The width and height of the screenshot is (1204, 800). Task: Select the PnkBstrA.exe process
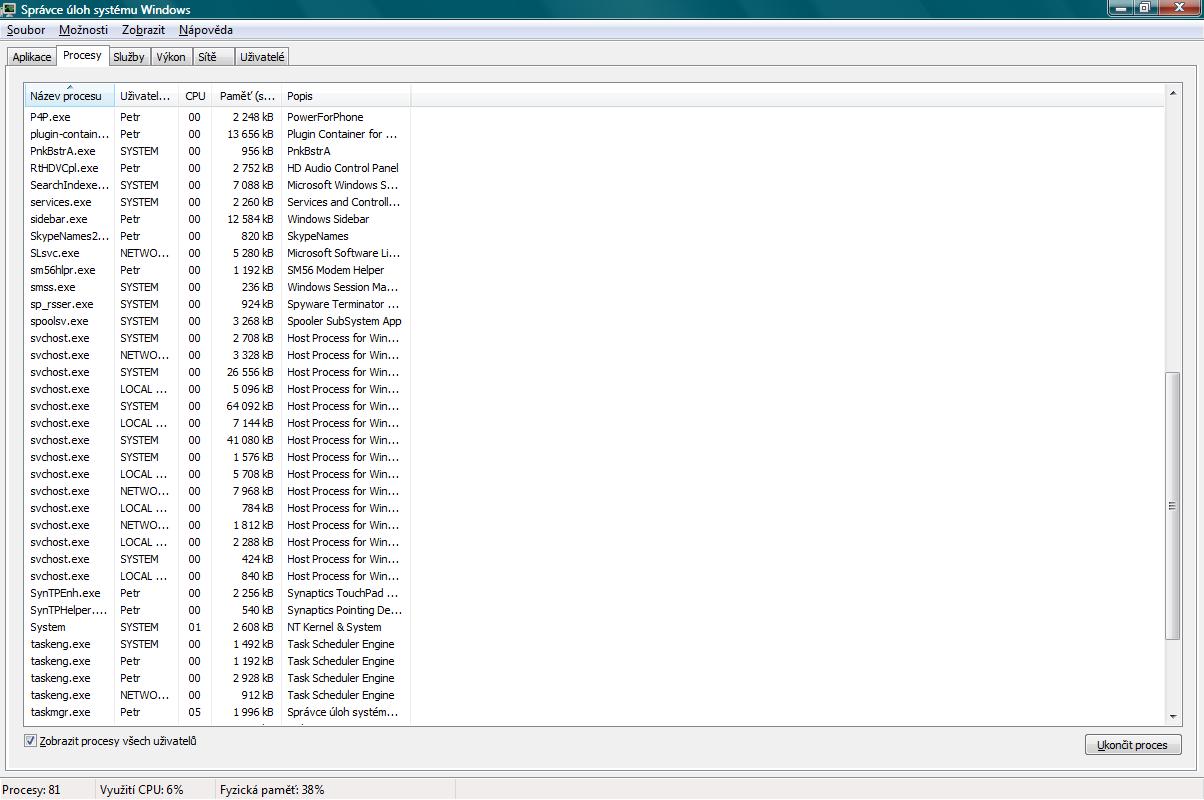pyautogui.click(x=217, y=151)
